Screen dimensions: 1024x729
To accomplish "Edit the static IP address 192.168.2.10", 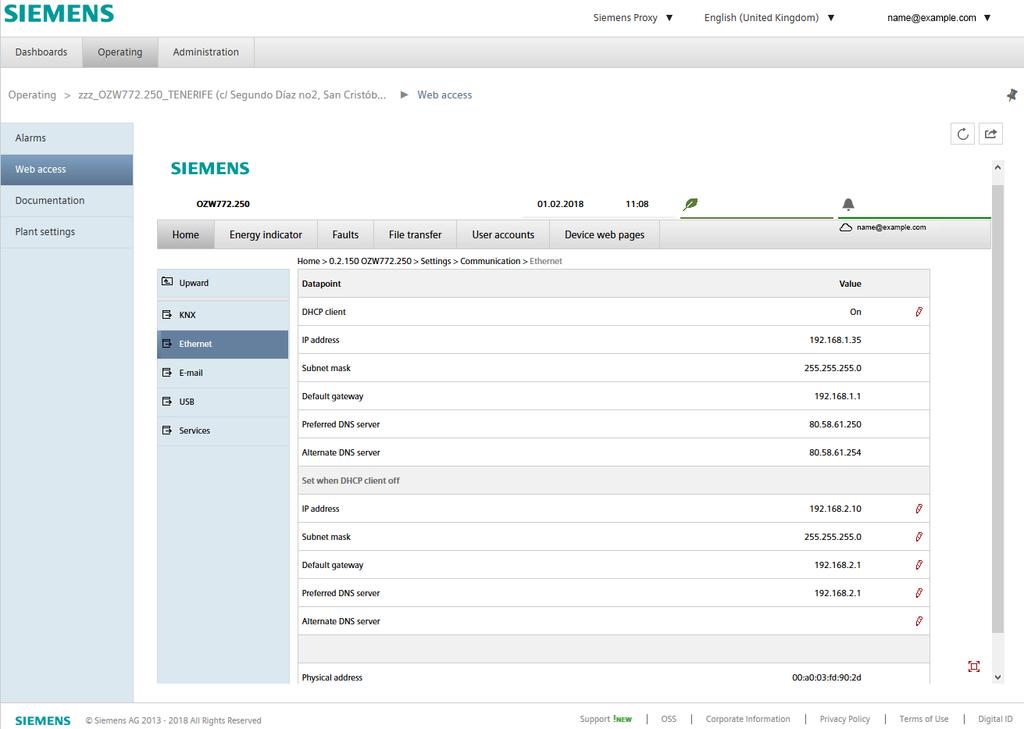I will (919, 508).
